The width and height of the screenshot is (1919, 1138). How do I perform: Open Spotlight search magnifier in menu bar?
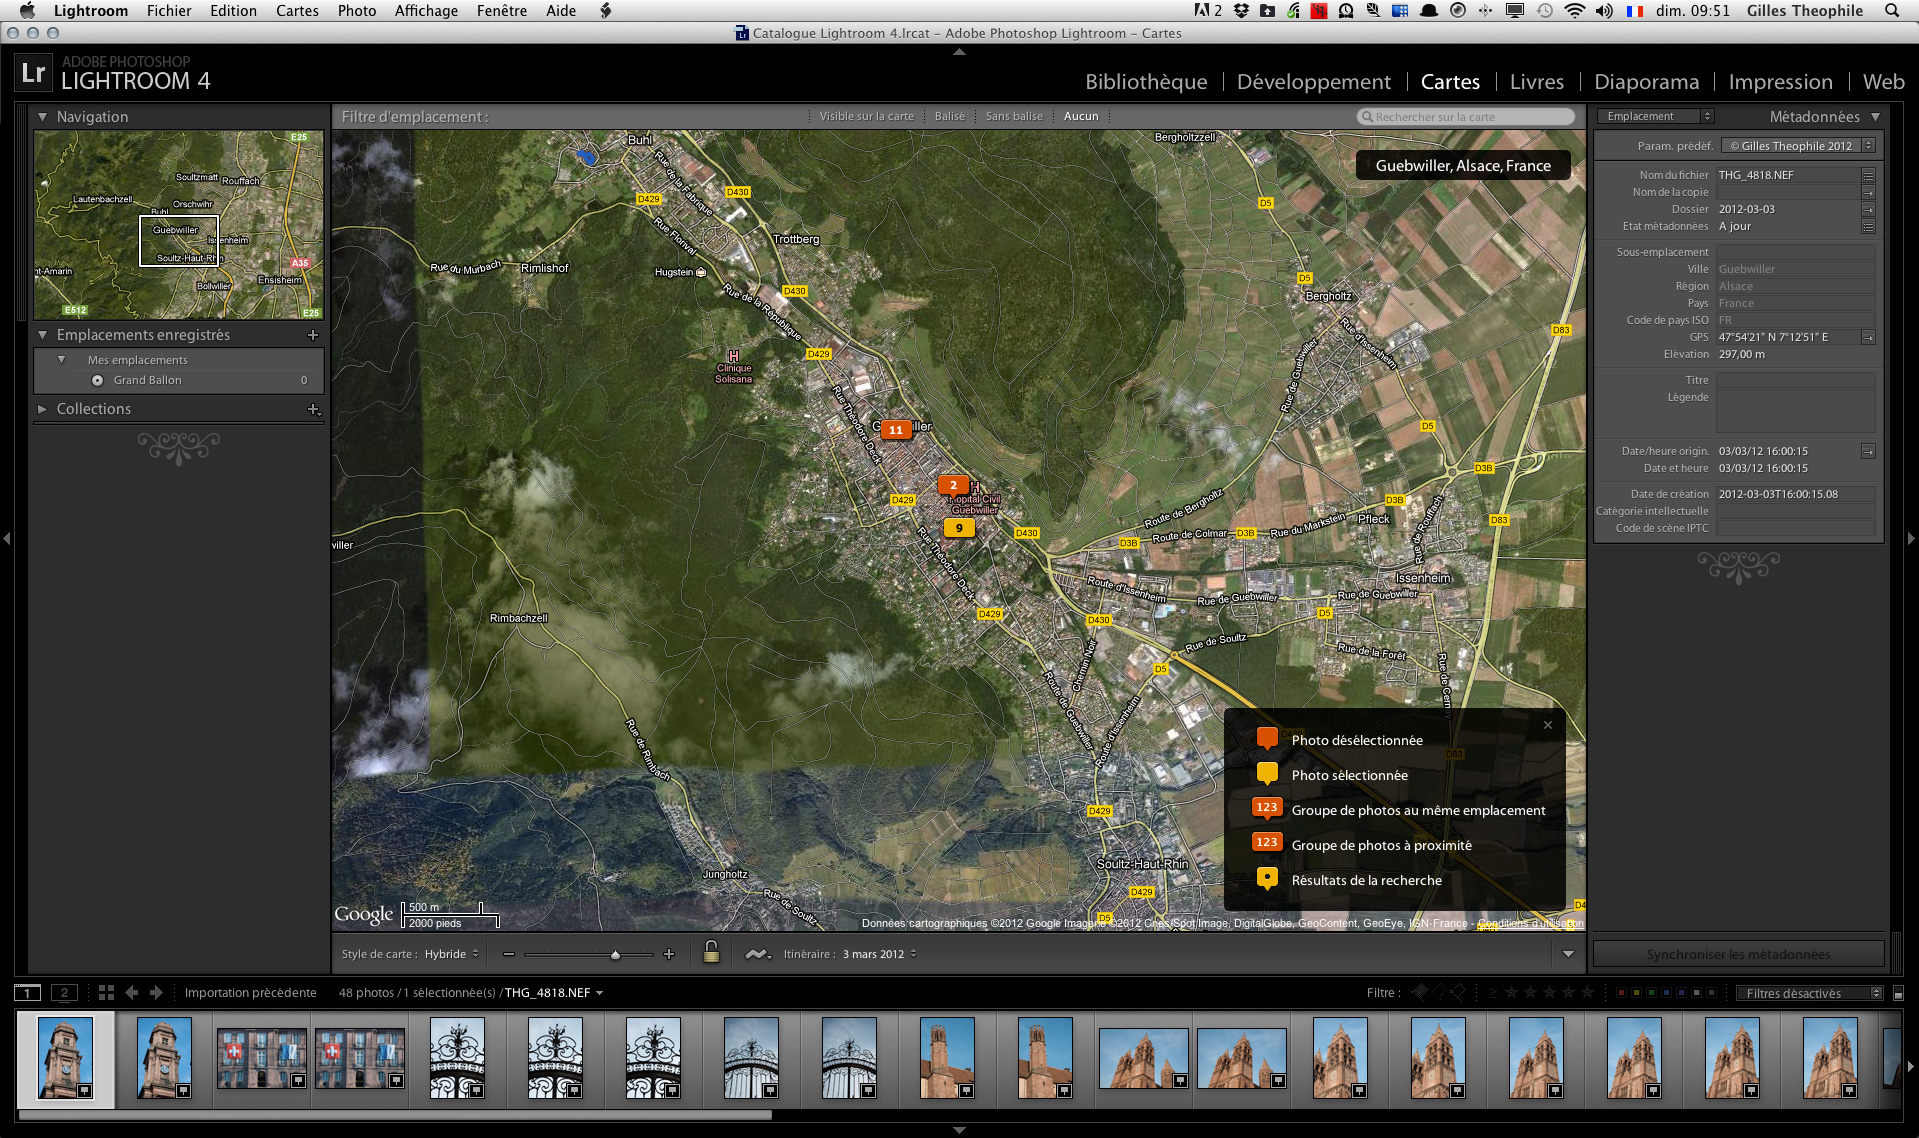click(x=1892, y=11)
